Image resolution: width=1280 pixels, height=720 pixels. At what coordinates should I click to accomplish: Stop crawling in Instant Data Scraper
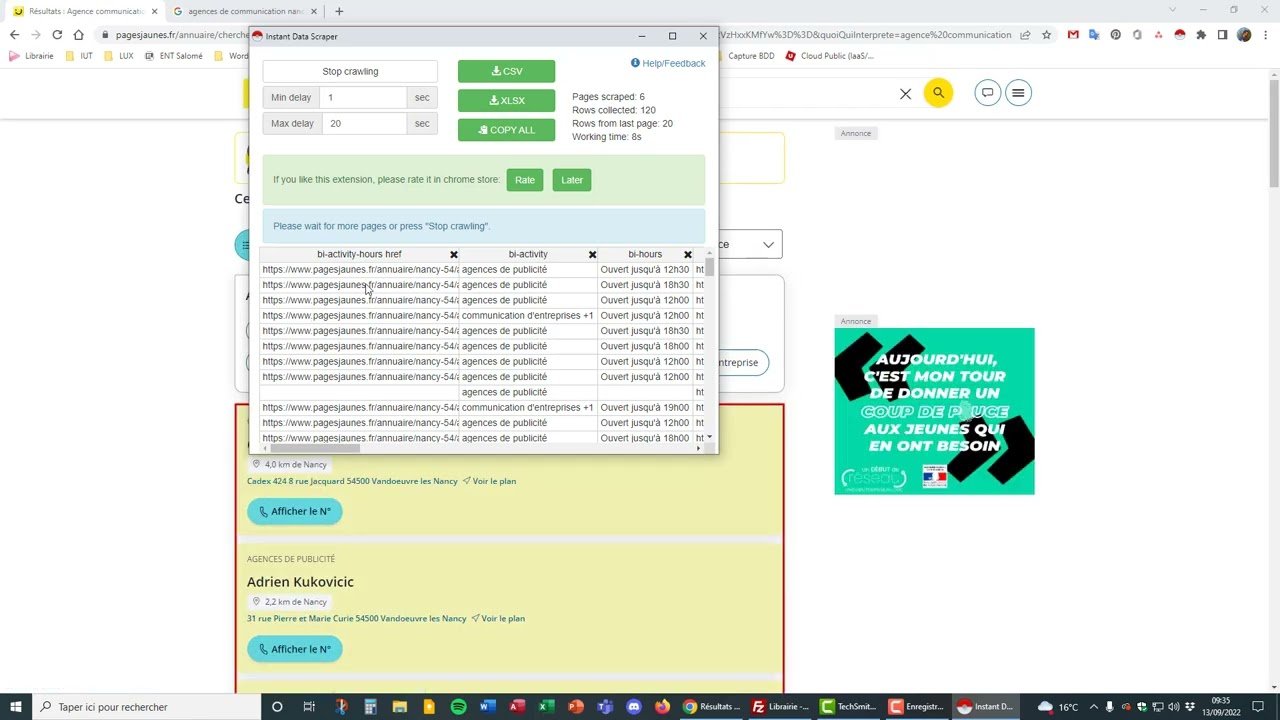(x=350, y=71)
